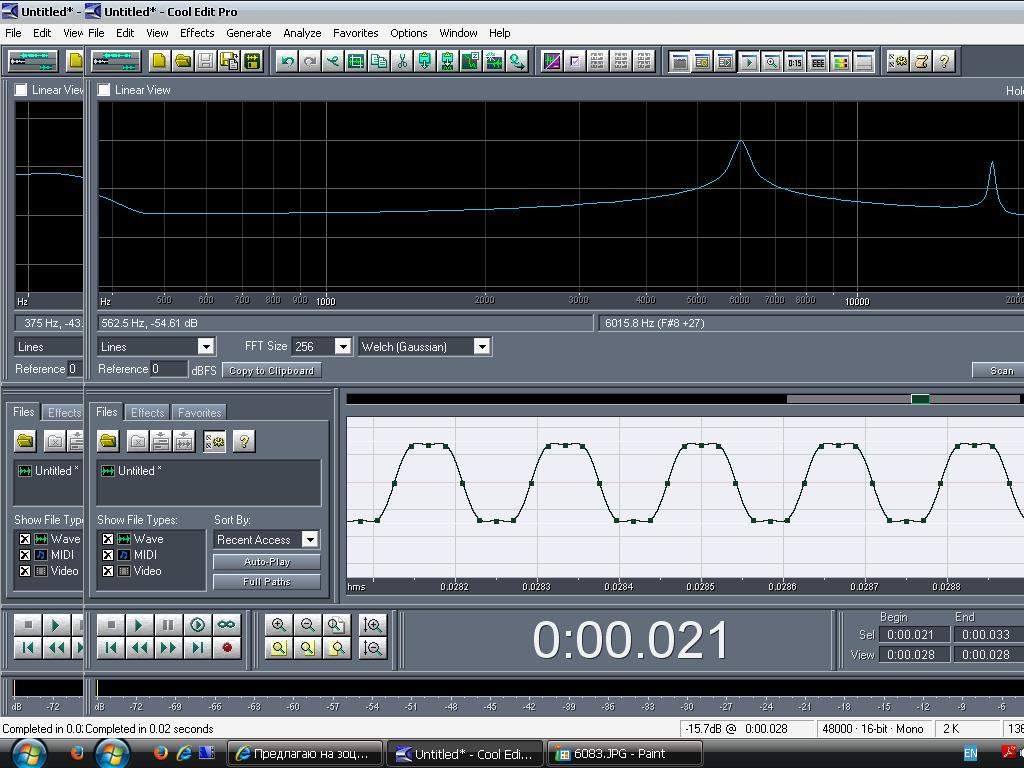The width and height of the screenshot is (1024, 768).
Task: Click the Zoom Out magnifier icon
Action: point(308,625)
